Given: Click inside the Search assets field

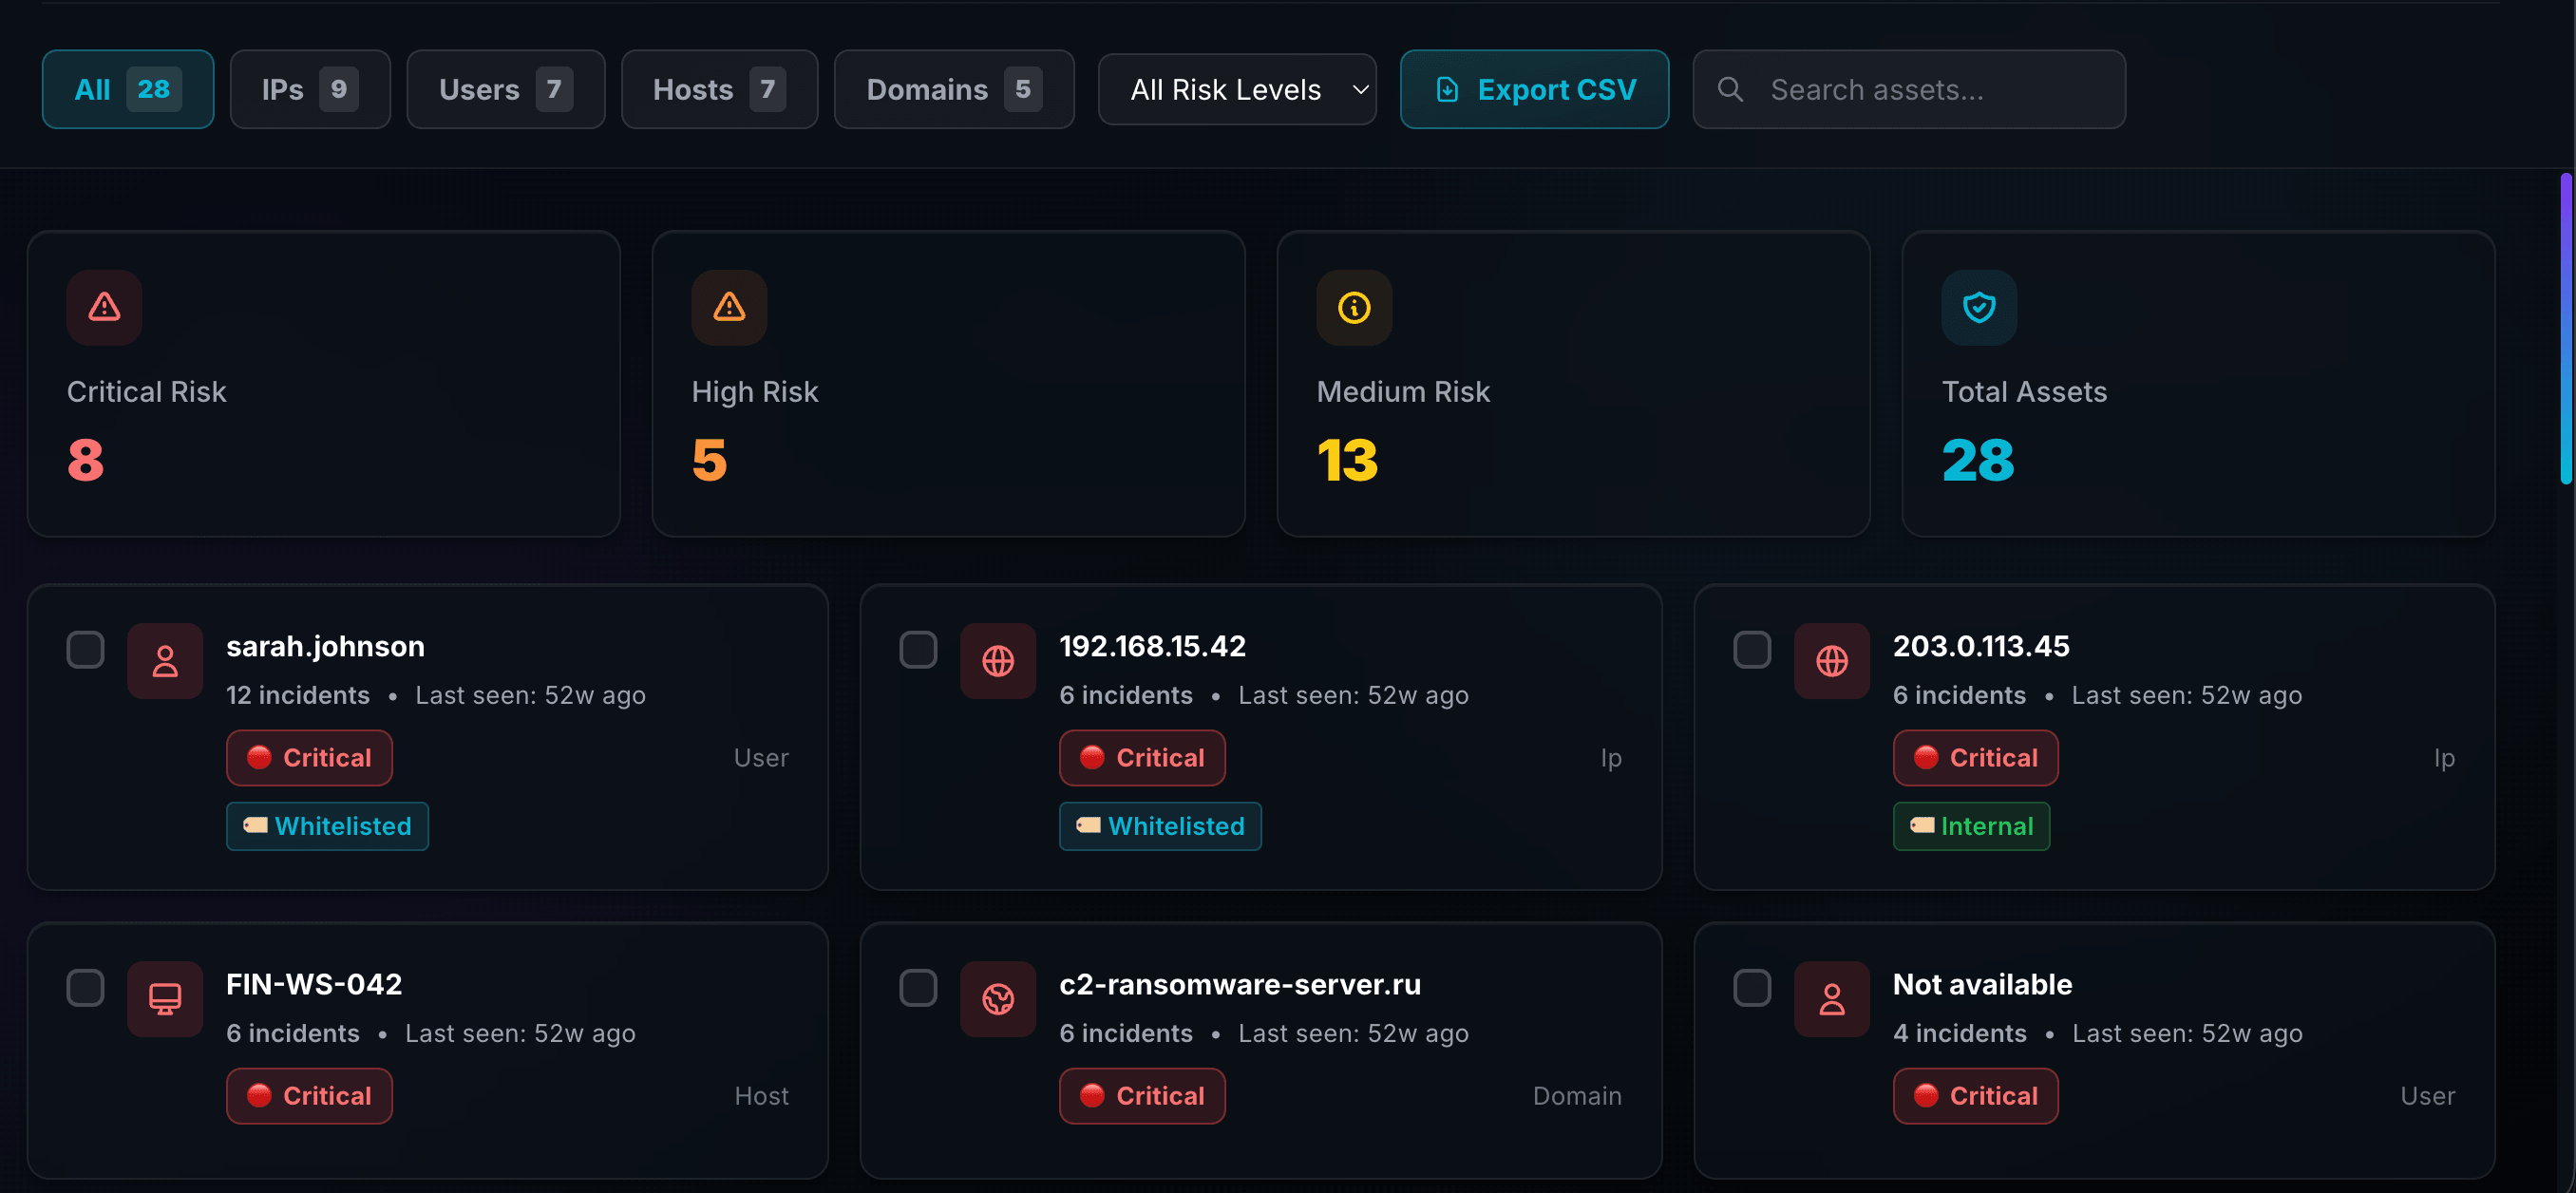Looking at the screenshot, I should (x=1930, y=89).
